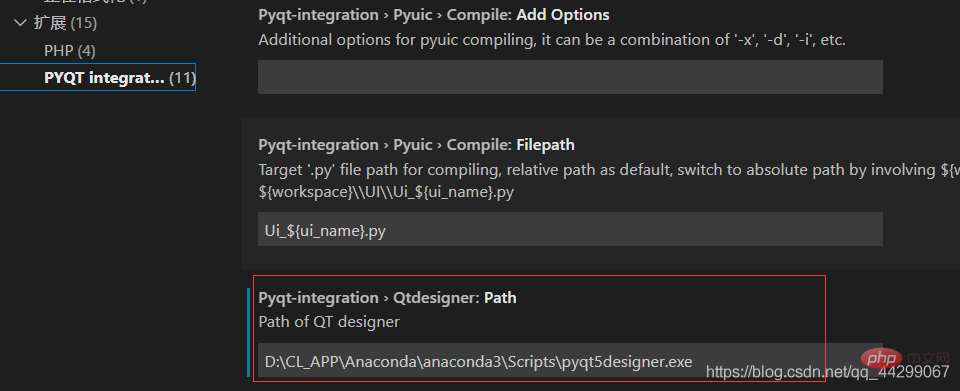Click the blog.csdn.net URL watermark text
The width and height of the screenshot is (960, 391).
tap(827, 372)
